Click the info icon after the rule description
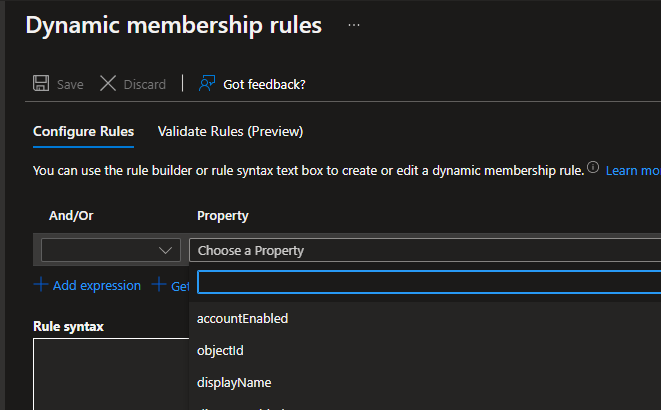The image size is (661, 410). (x=593, y=169)
